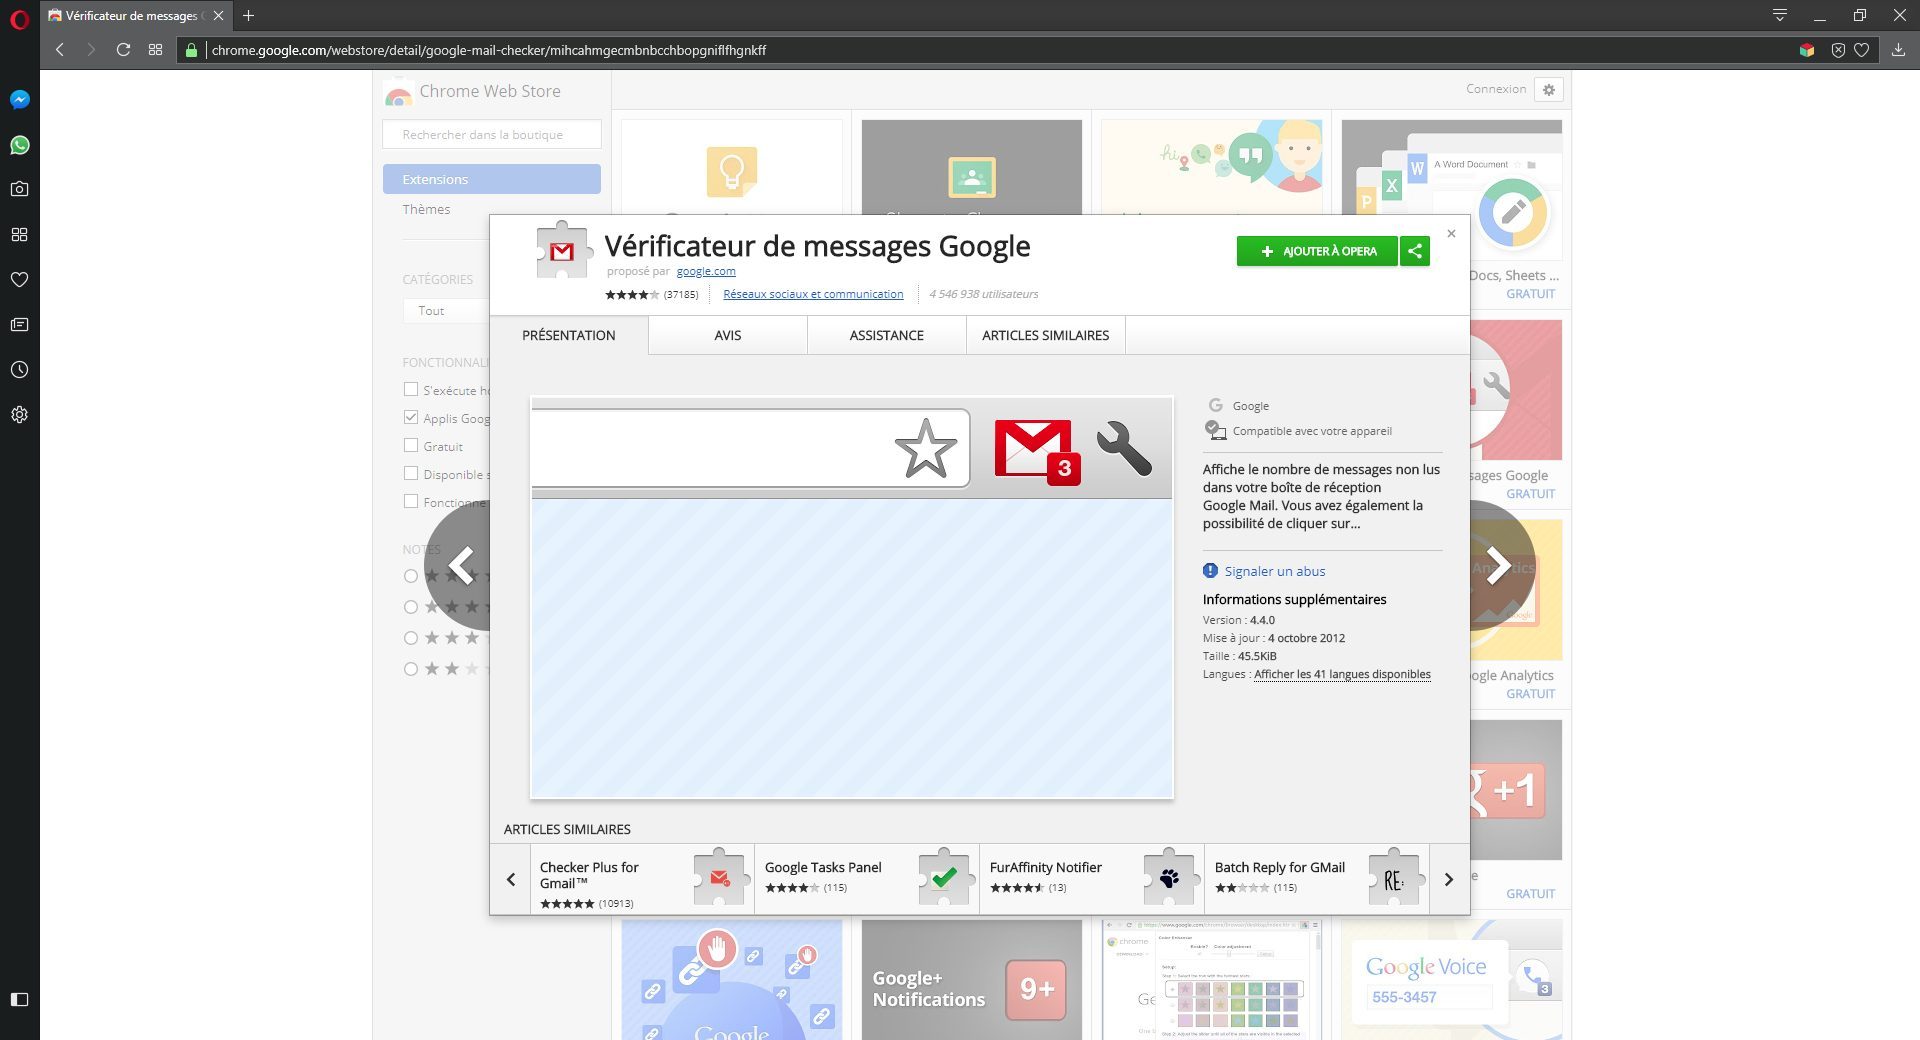Image resolution: width=1920 pixels, height=1040 pixels.
Task: Click the Connexion sign-in link
Action: click(1496, 89)
